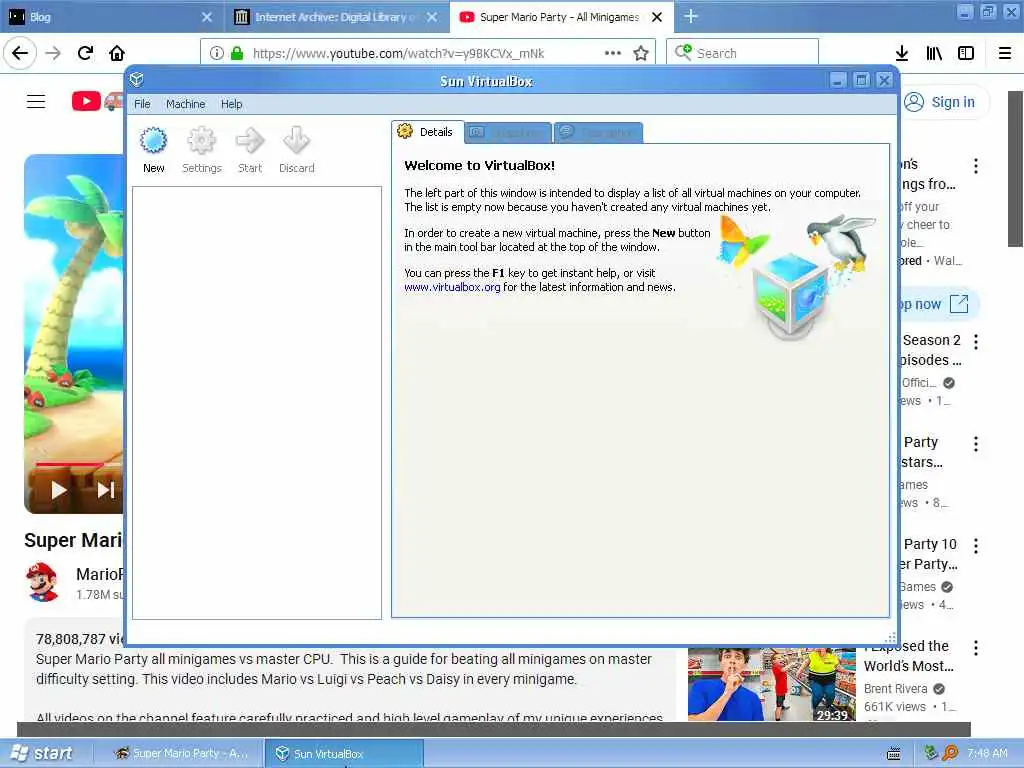
Task: Open the File menu in VirtualBox
Action: (142, 104)
